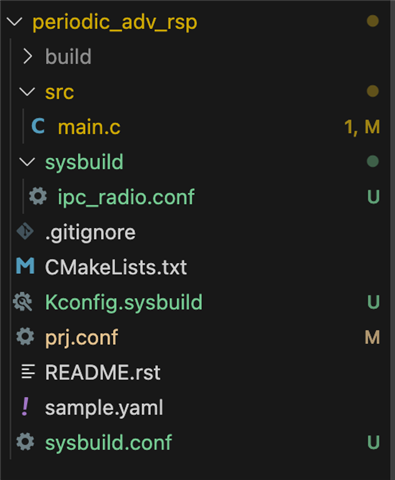Expand the build folder chevron

28,57
